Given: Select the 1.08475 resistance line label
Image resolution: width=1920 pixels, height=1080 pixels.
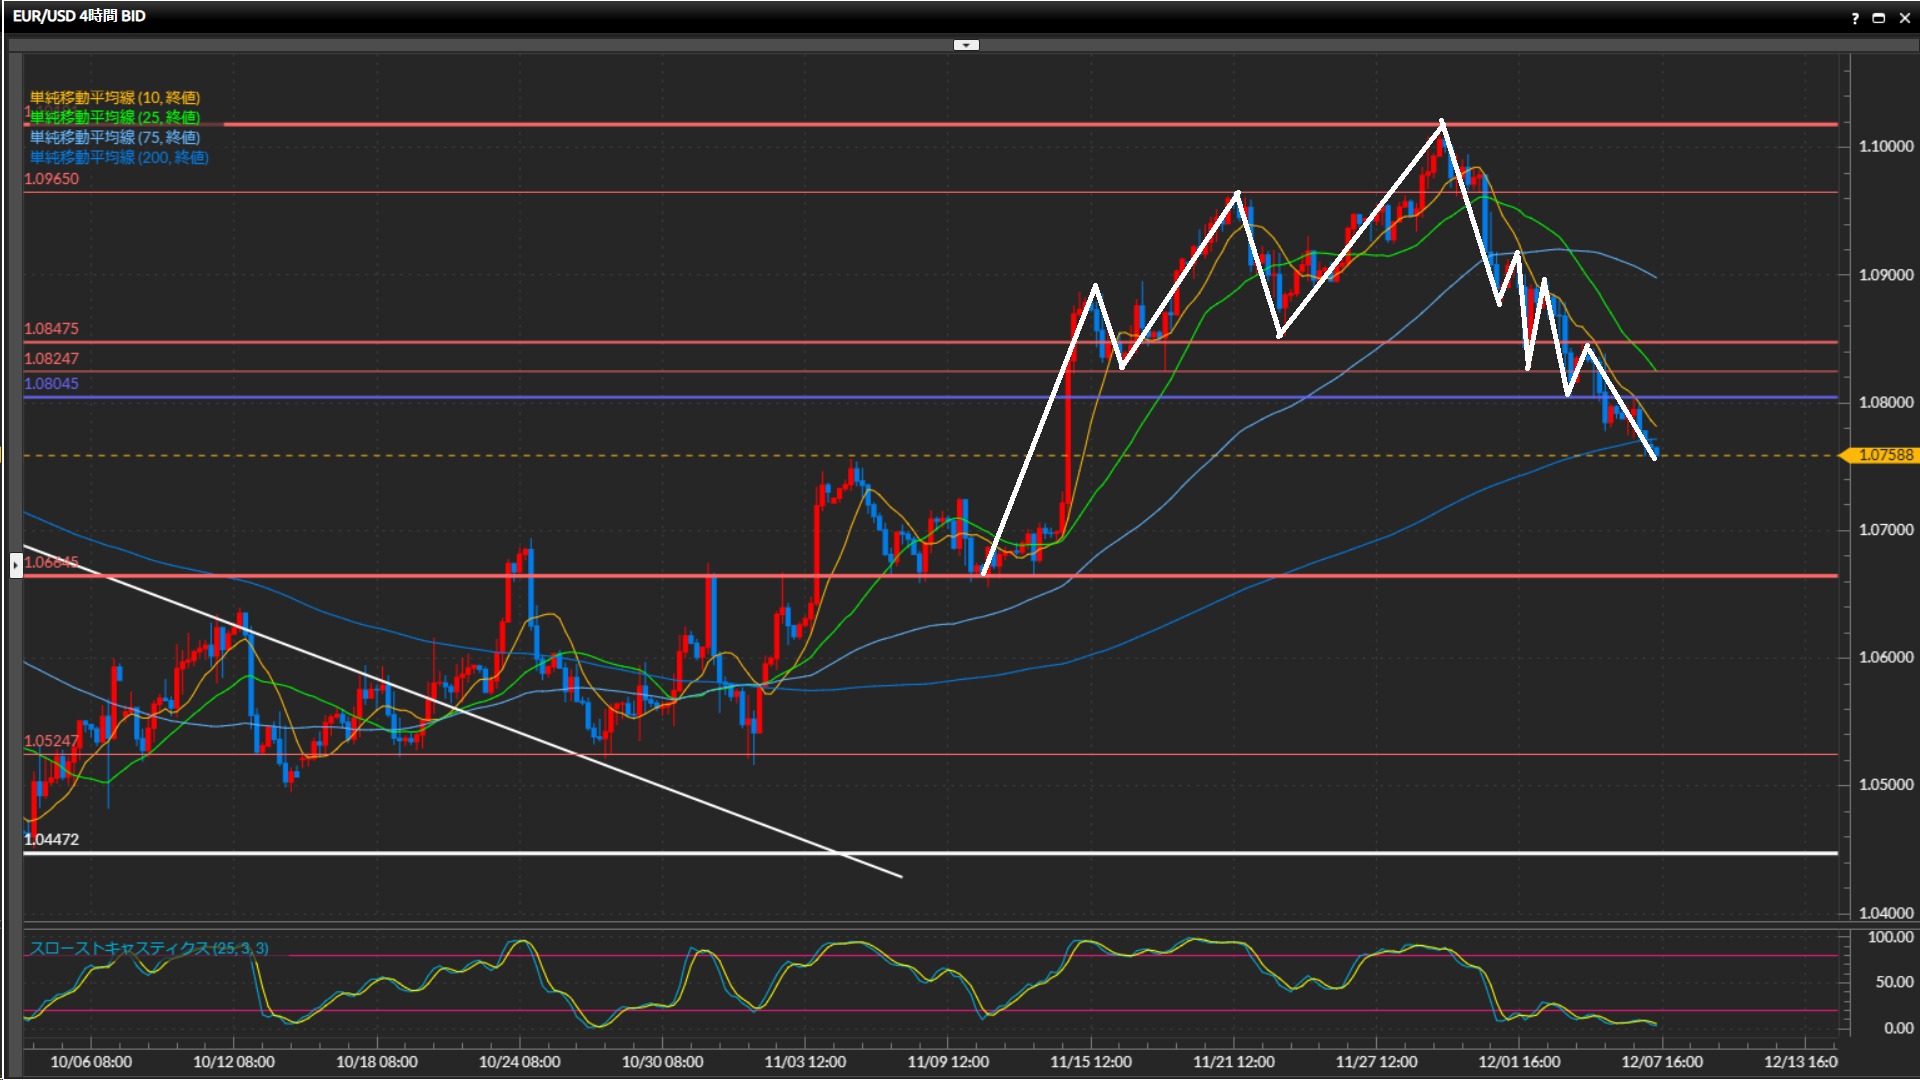Looking at the screenshot, I should pos(51,328).
